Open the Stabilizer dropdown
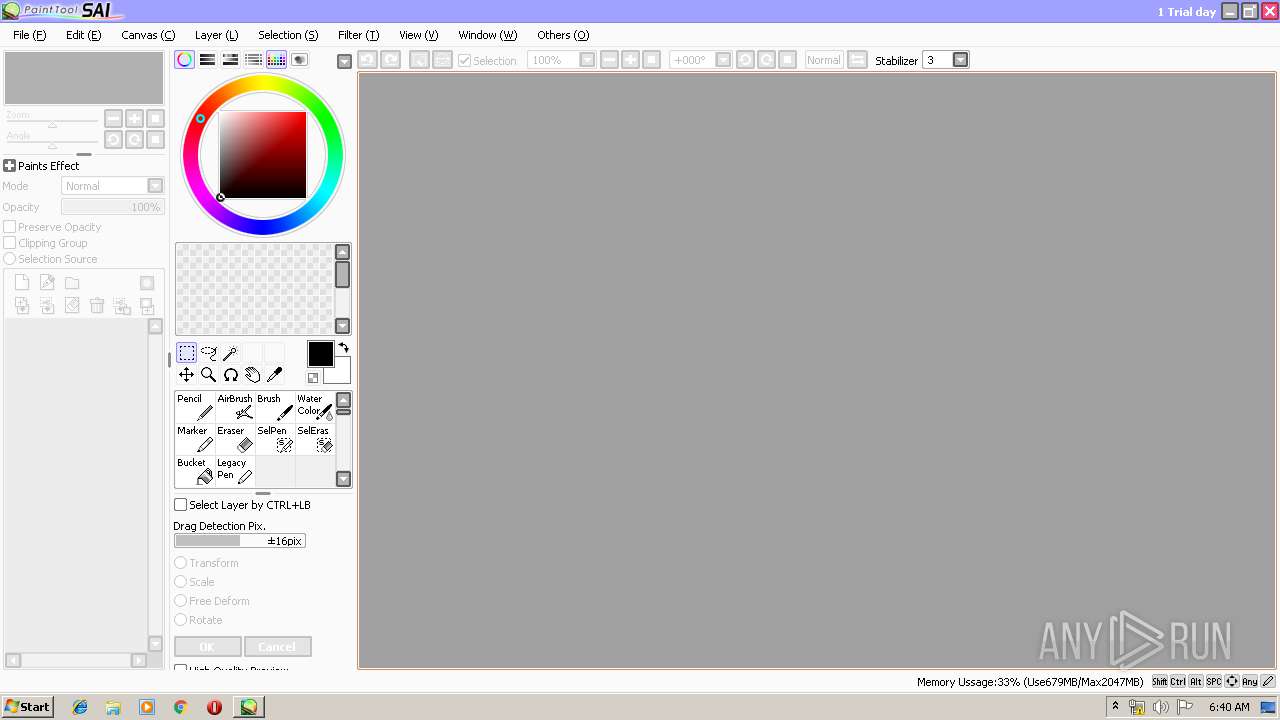The width and height of the screenshot is (1280, 720). click(961, 60)
